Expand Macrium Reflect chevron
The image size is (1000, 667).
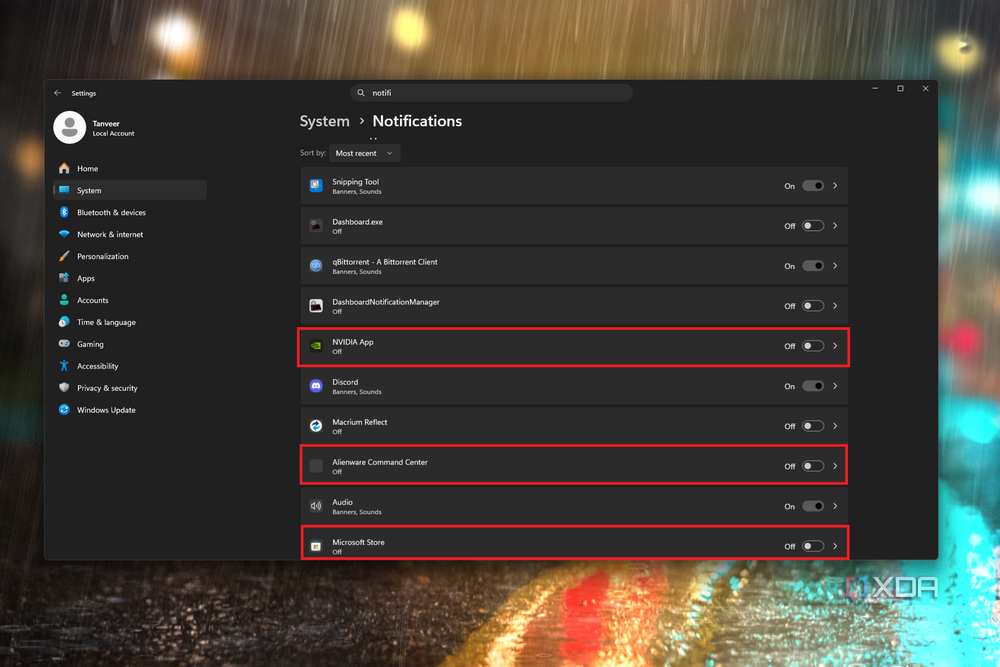point(835,426)
